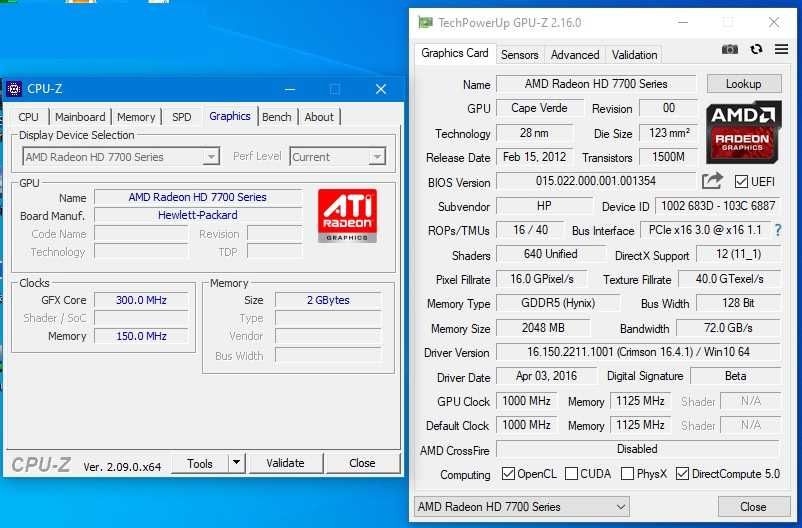The image size is (802, 528).
Task: Click the DirectX Support 12 (11_1) value
Action: [x=739, y=254]
